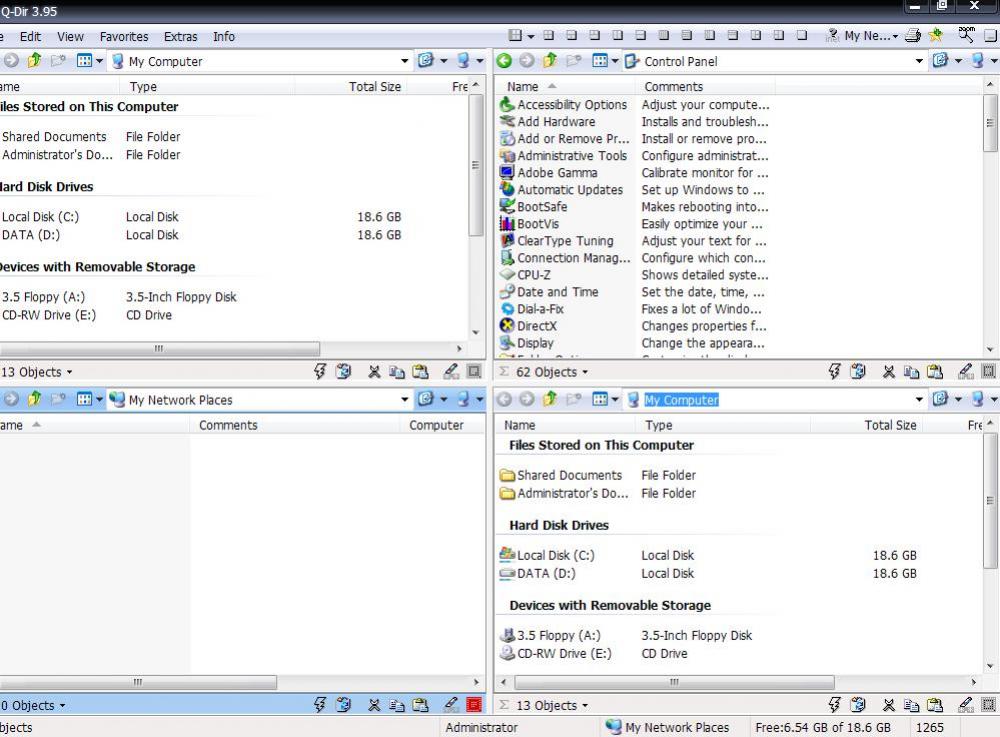This screenshot has width=1000, height=737.
Task: Click paste icon in bottom-right pane status bar
Action: point(934,705)
